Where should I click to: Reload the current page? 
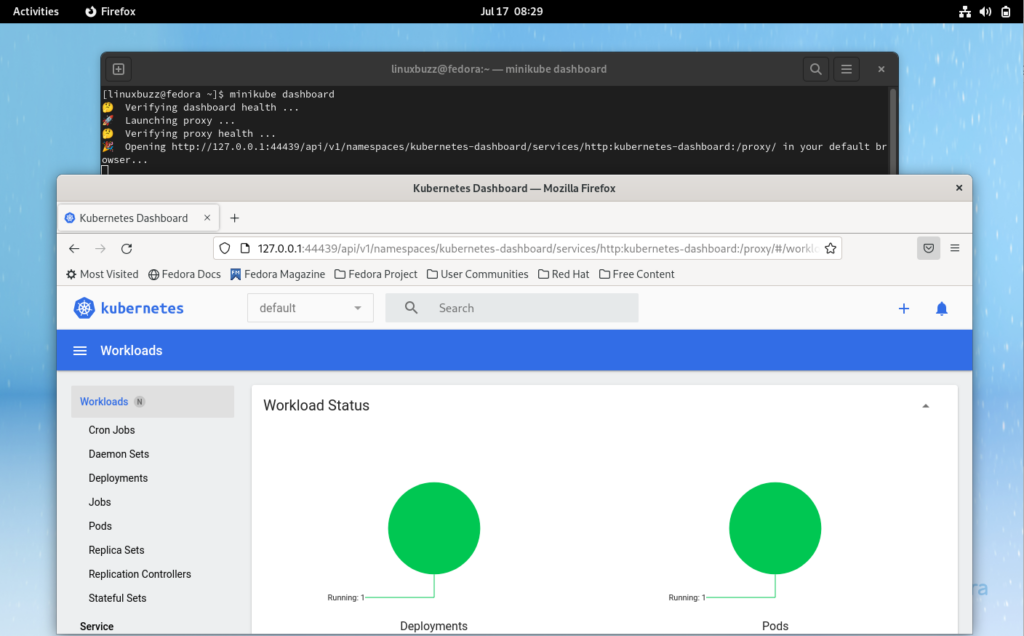pyautogui.click(x=127, y=248)
